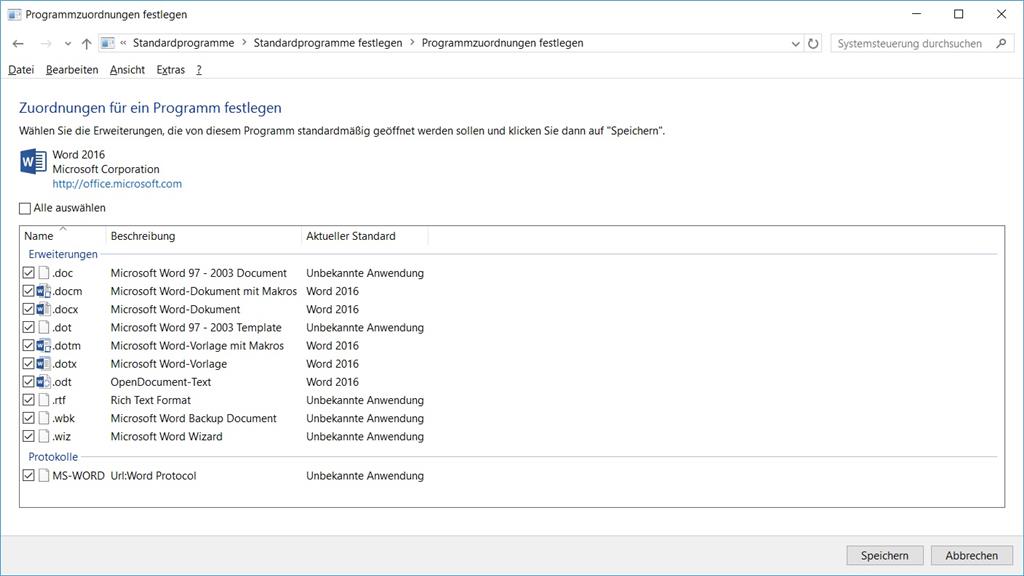
Task: Select 'Microsoft Word Wizard' description text
Action: point(167,437)
